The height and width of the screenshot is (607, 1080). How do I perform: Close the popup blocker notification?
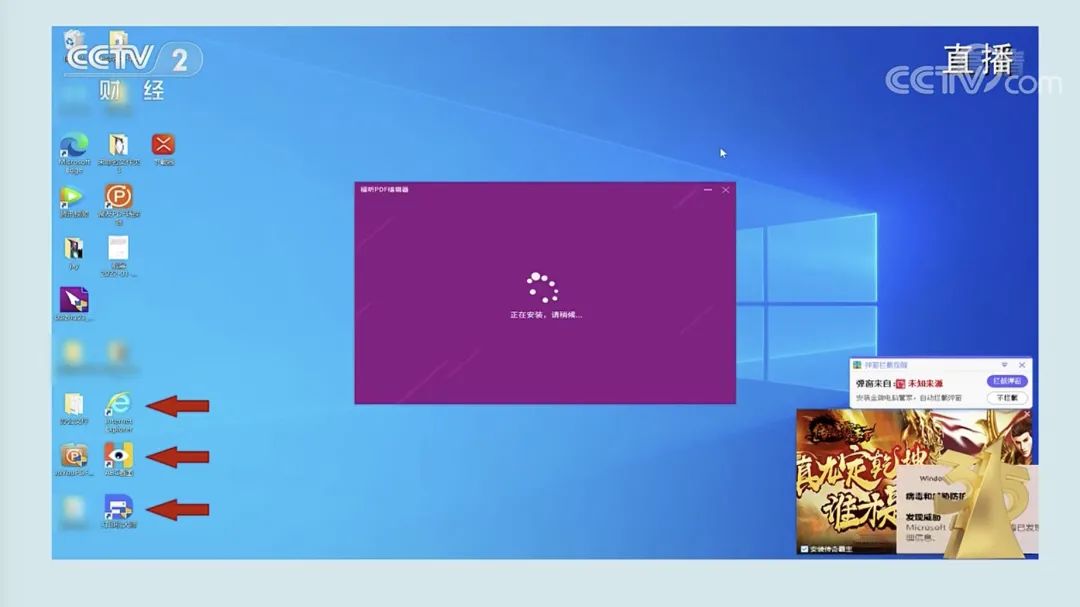pyautogui.click(x=1021, y=366)
